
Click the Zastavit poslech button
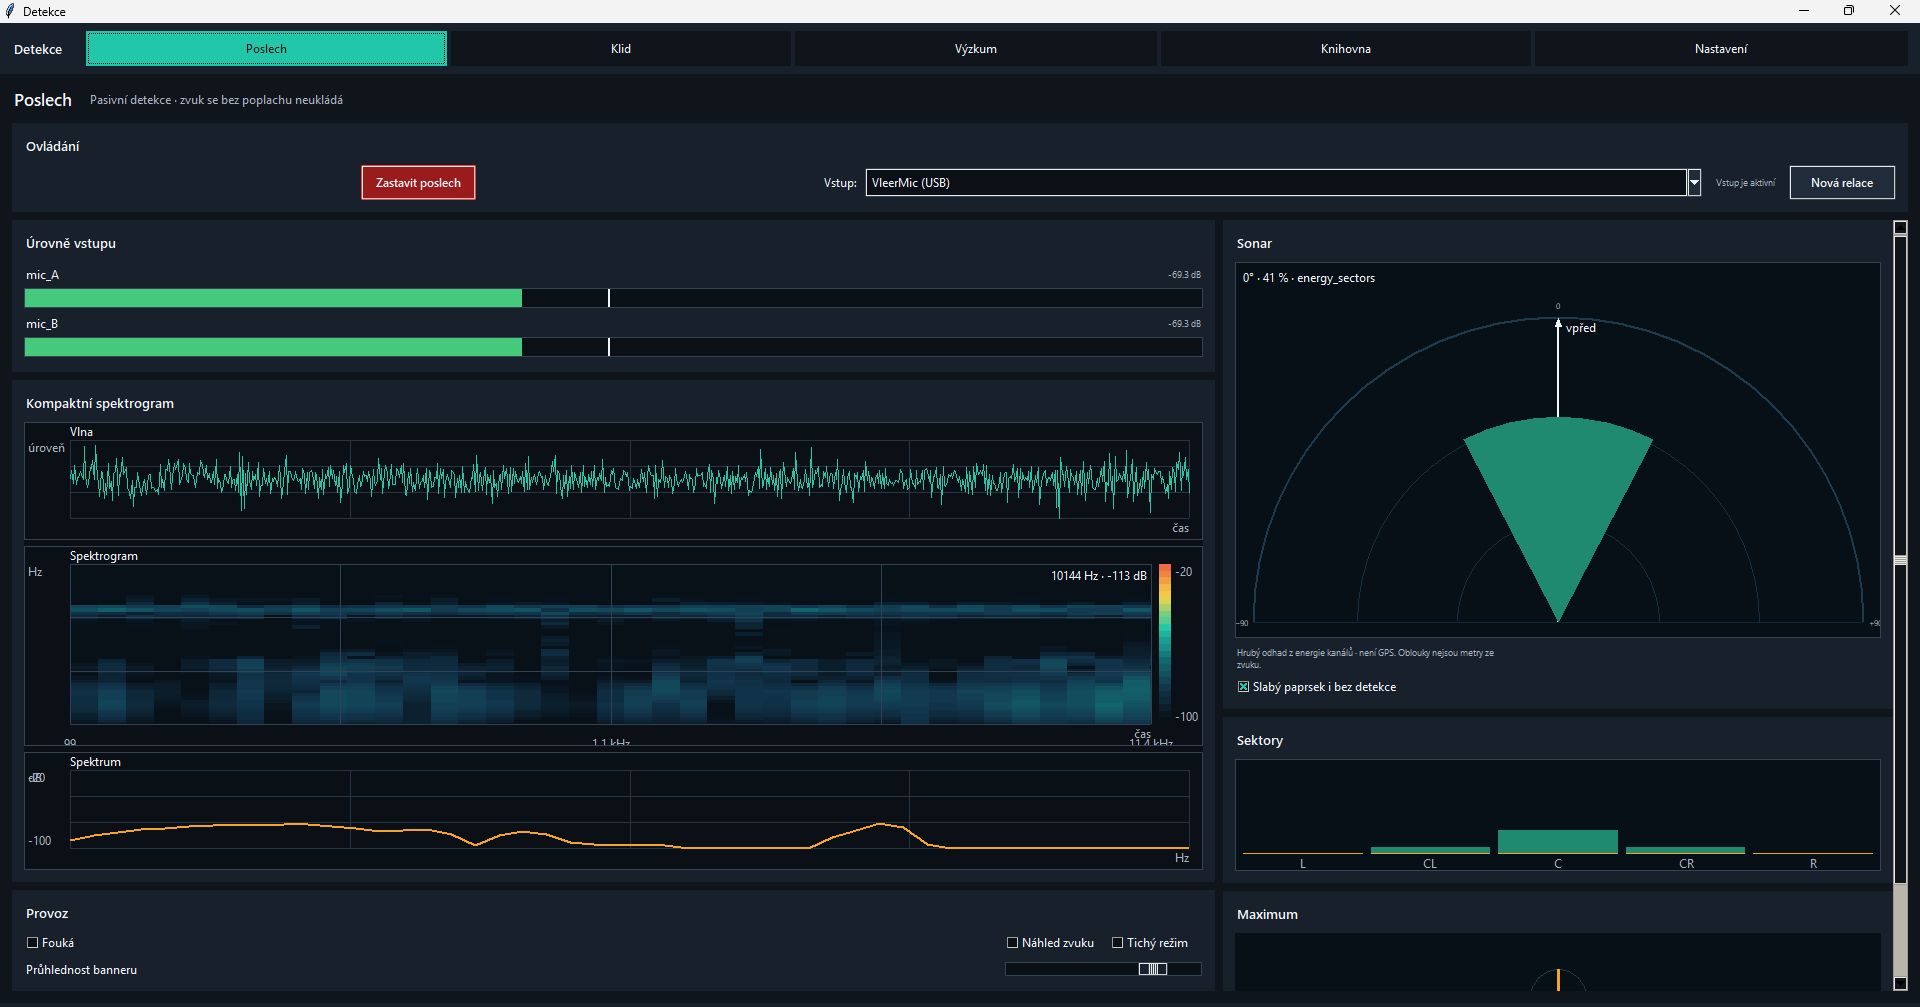418,183
